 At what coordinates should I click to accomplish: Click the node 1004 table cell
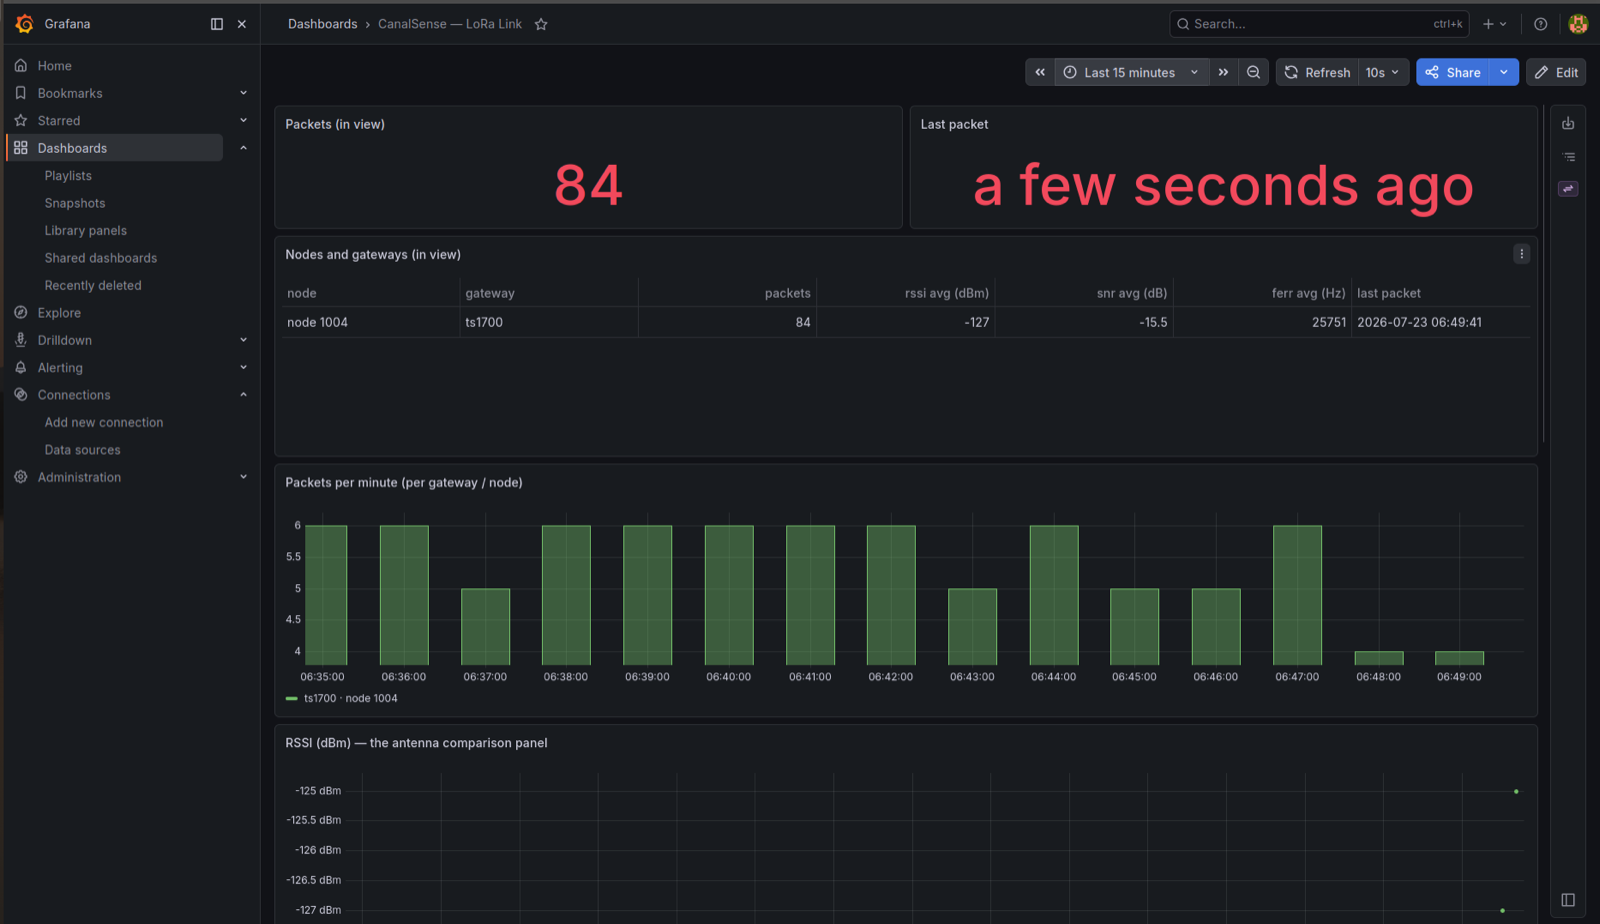[371, 322]
